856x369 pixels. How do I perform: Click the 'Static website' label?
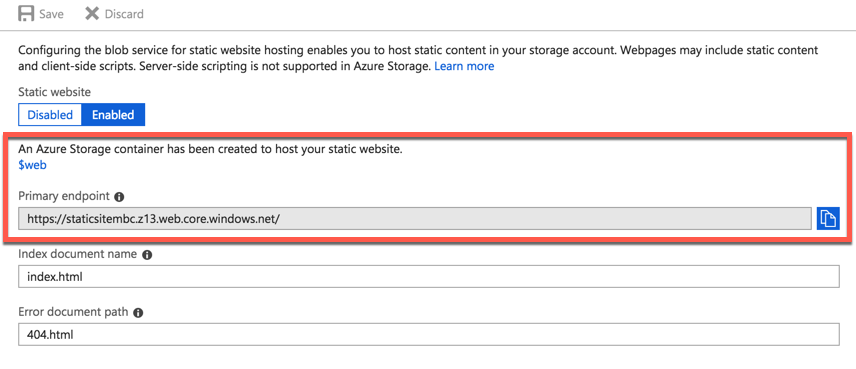55,92
